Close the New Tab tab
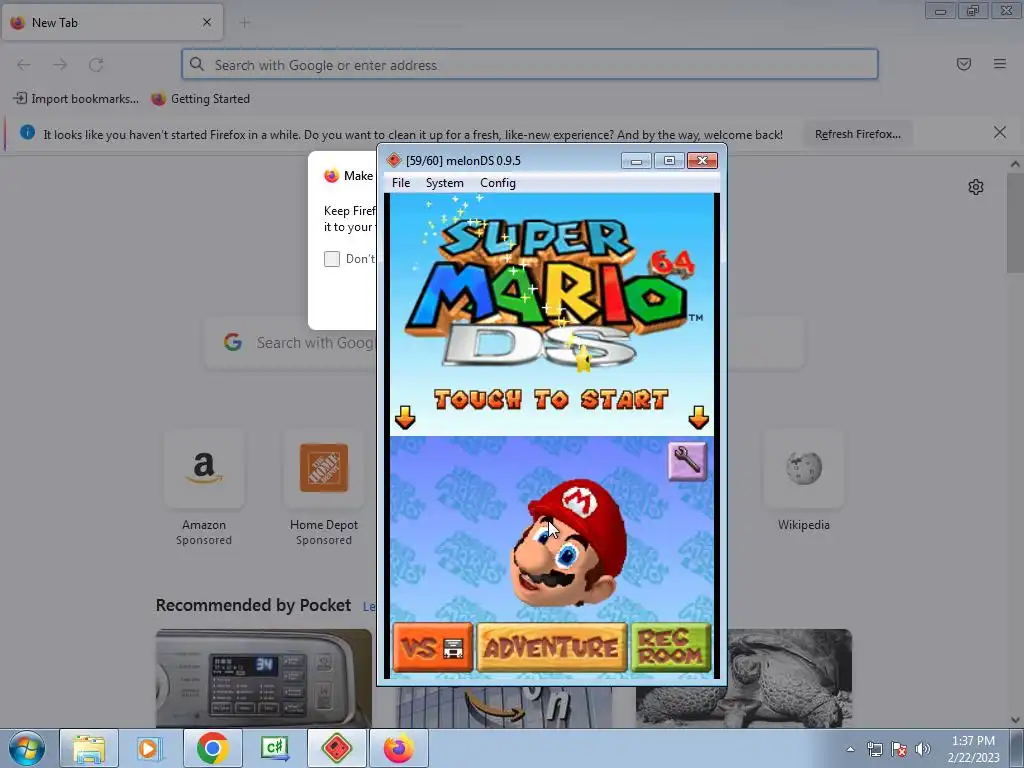This screenshot has width=1024, height=768. coord(207,22)
